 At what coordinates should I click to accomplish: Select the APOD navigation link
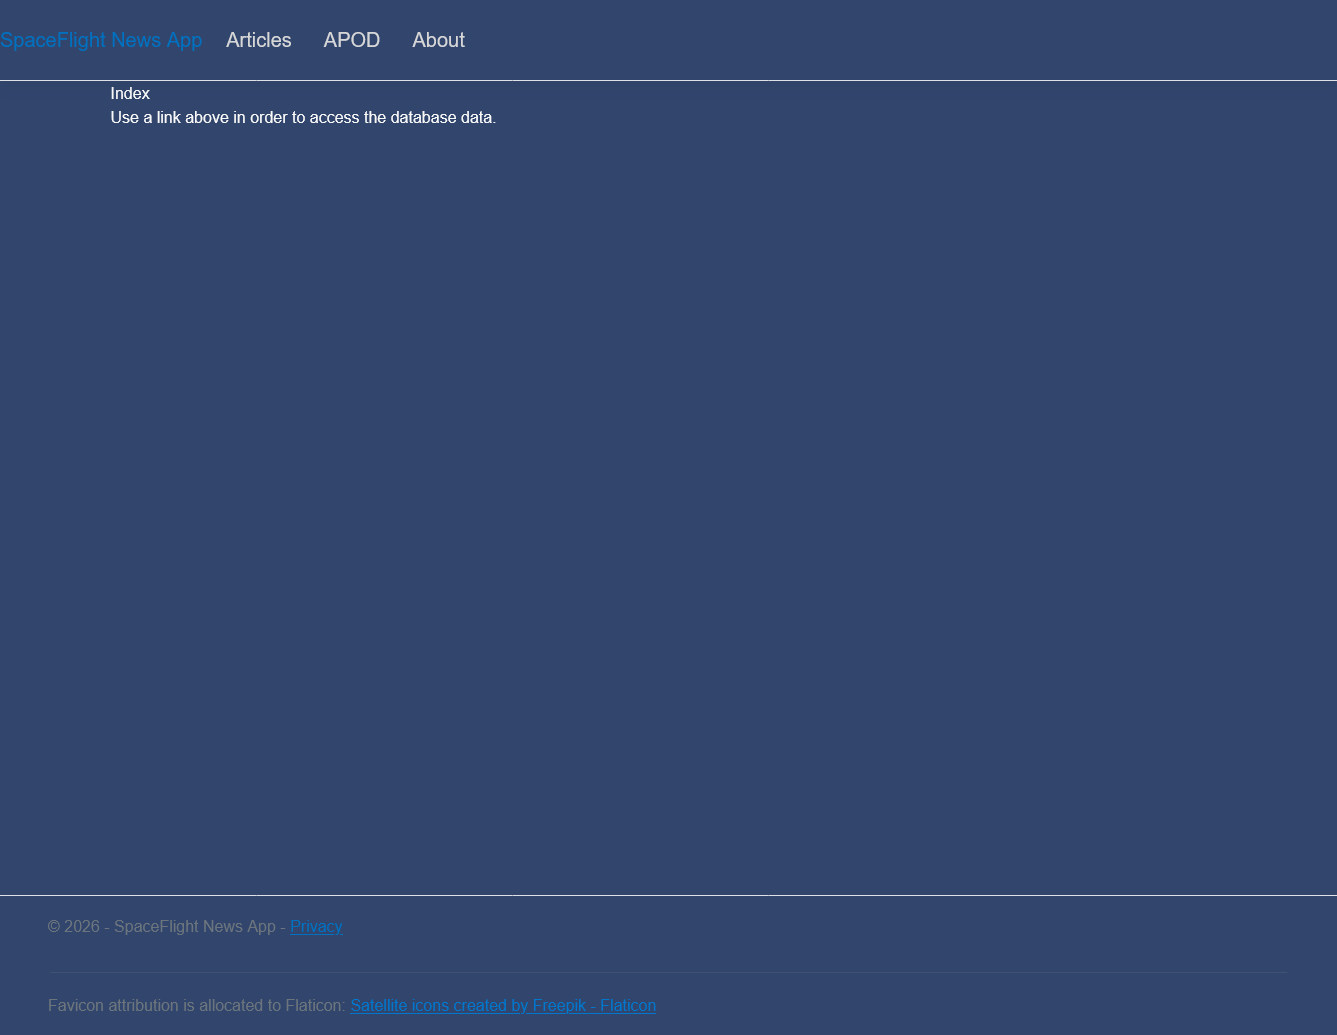pyautogui.click(x=351, y=40)
